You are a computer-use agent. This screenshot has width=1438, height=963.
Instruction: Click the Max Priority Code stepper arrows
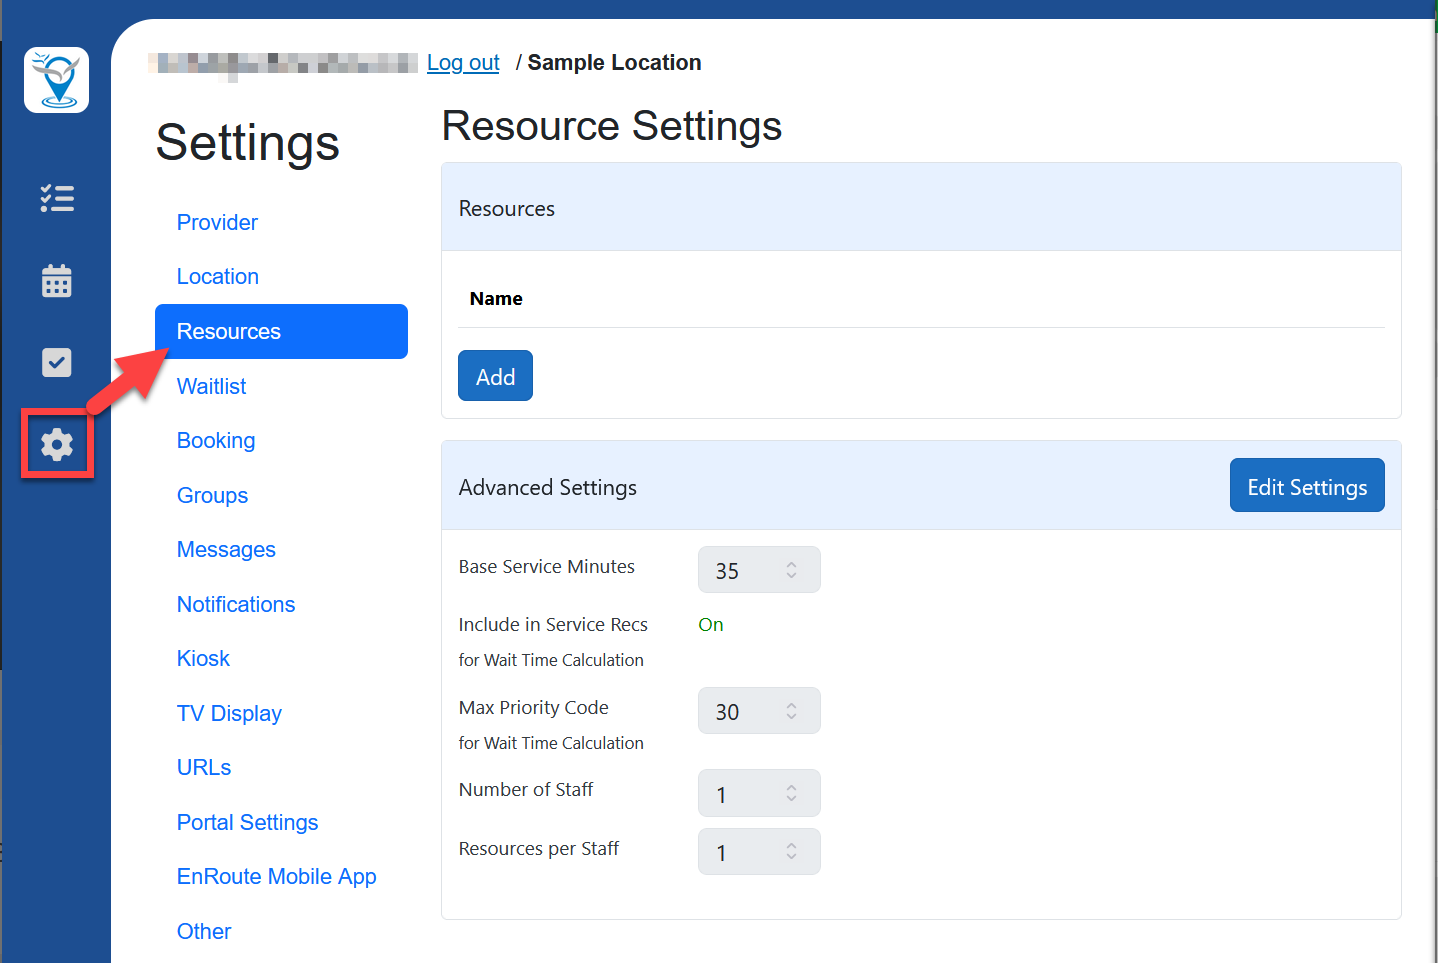click(791, 711)
